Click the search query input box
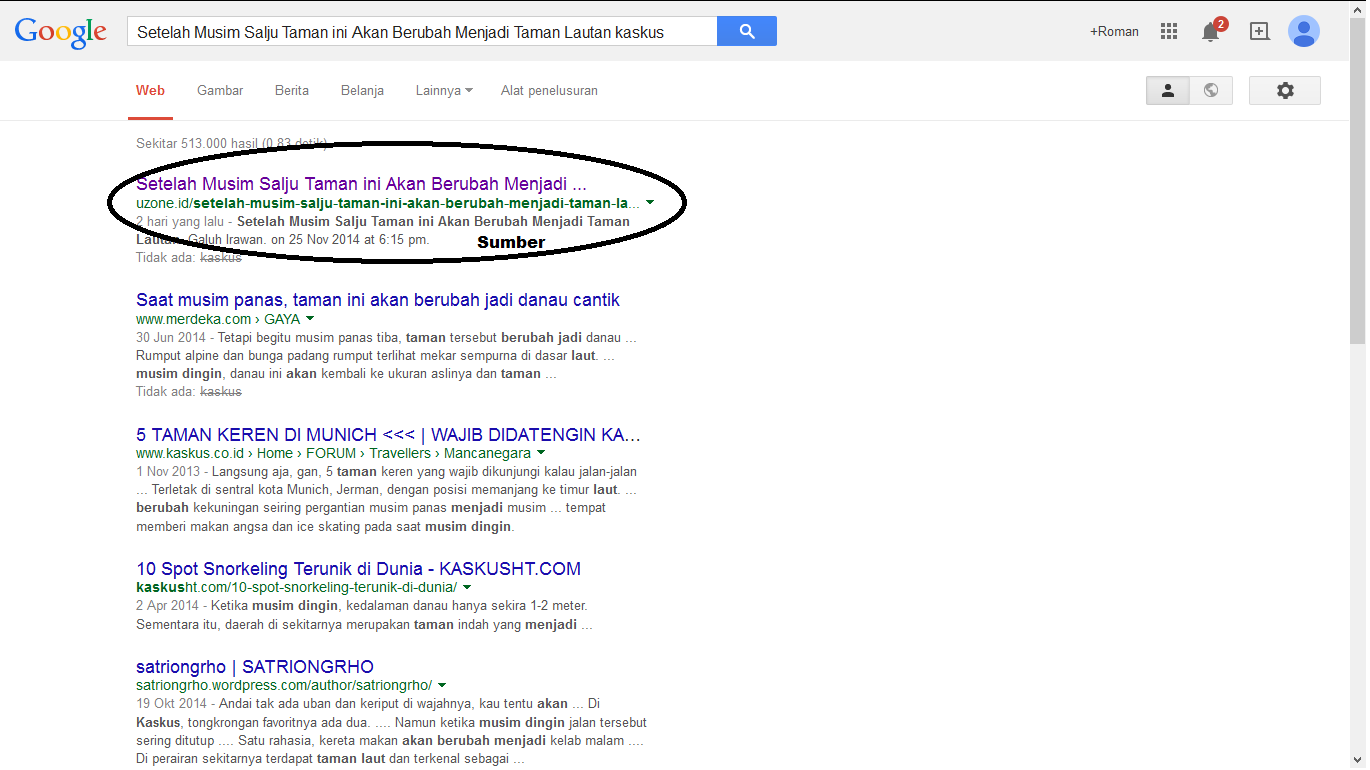This screenshot has height=770, width=1370. (x=422, y=31)
